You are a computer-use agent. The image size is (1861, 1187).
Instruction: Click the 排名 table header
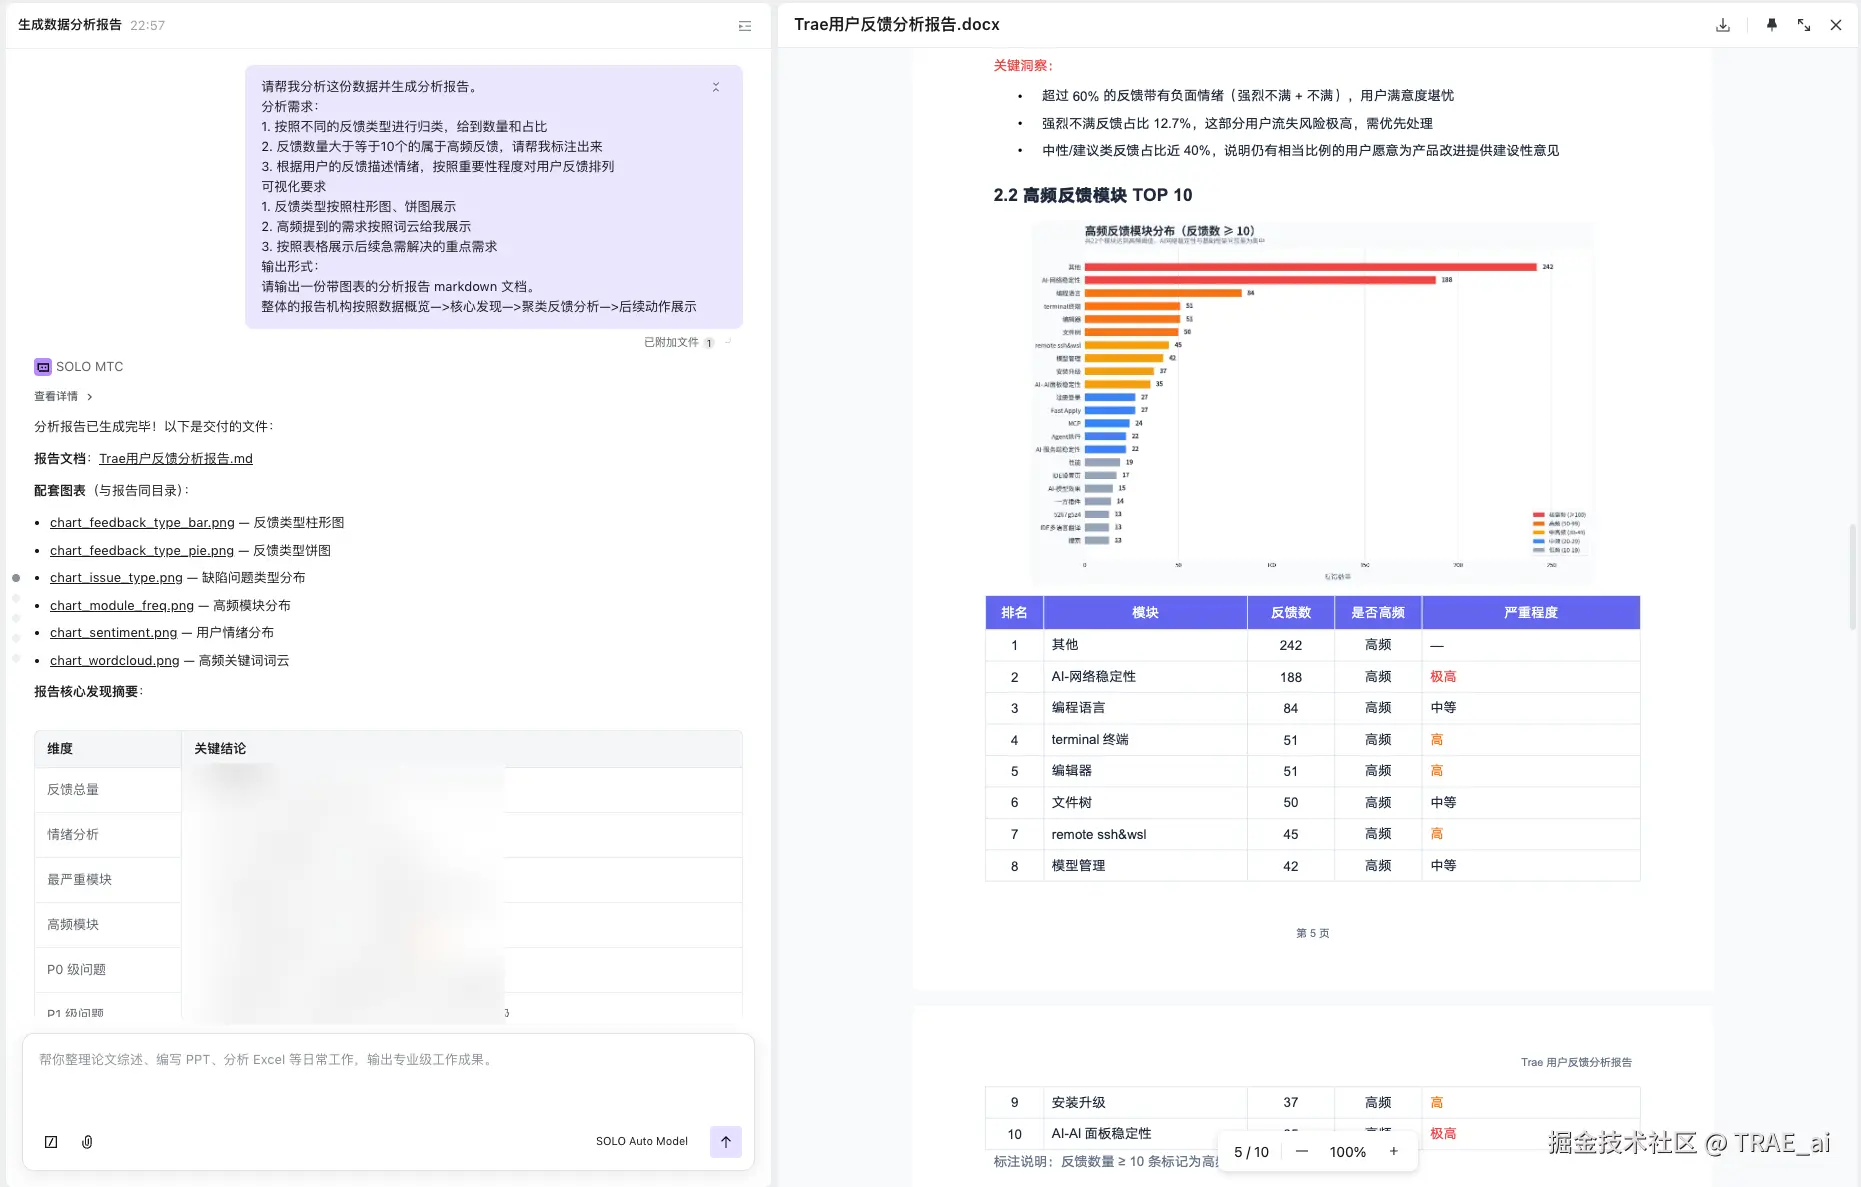click(x=1014, y=613)
